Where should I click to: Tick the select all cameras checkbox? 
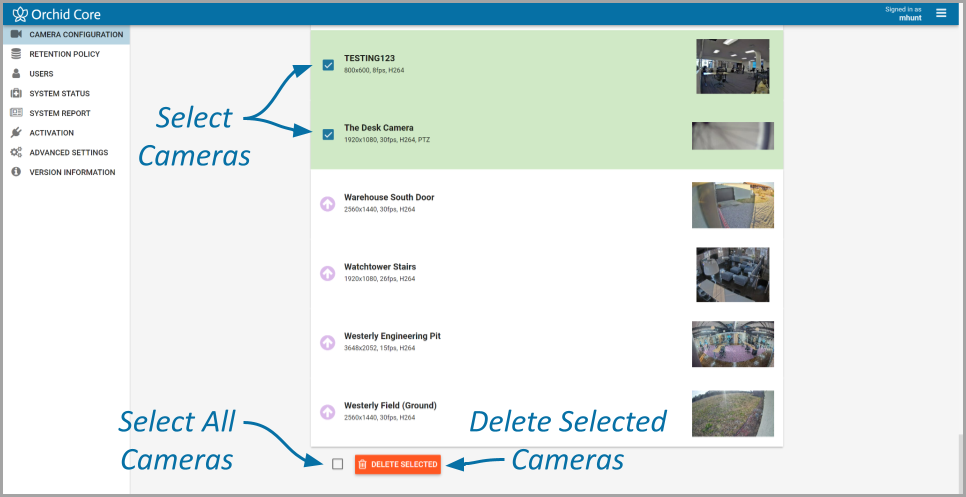click(x=338, y=464)
